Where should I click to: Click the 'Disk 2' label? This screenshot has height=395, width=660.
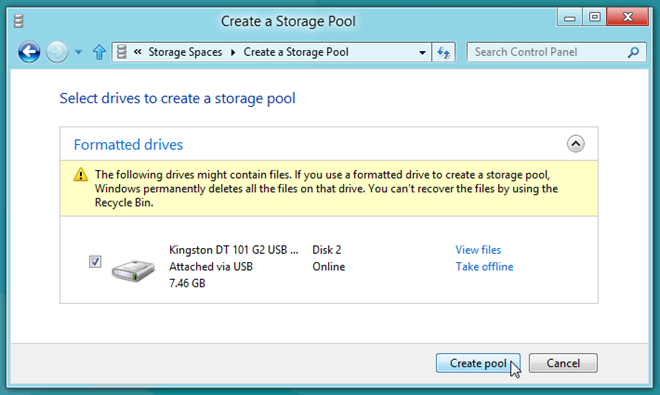coord(327,250)
